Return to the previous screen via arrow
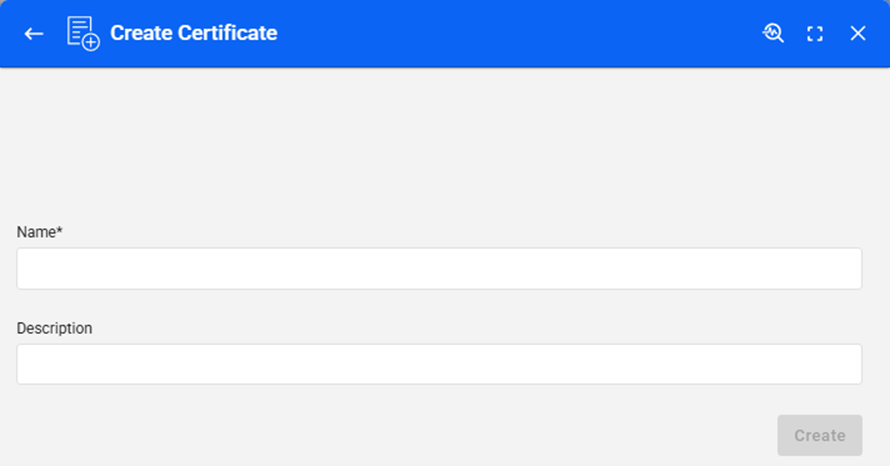890x466 pixels. click(x=34, y=34)
